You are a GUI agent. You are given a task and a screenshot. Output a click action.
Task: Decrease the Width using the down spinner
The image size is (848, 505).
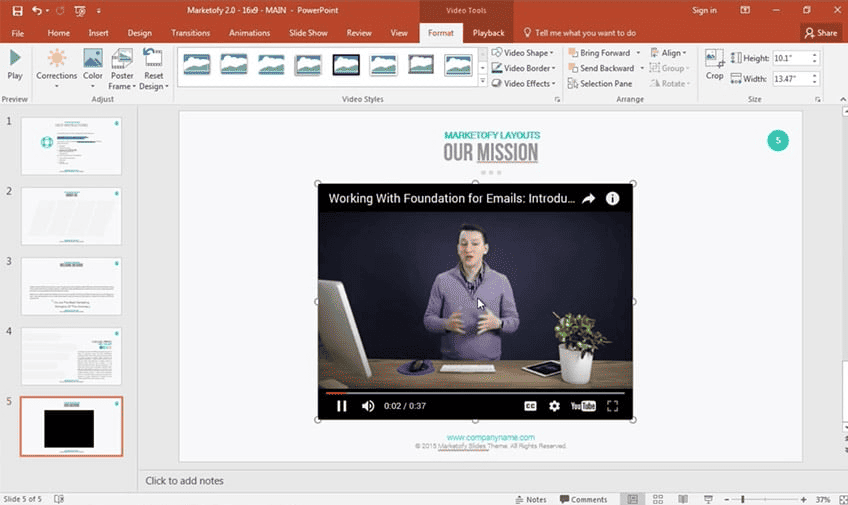pos(814,82)
